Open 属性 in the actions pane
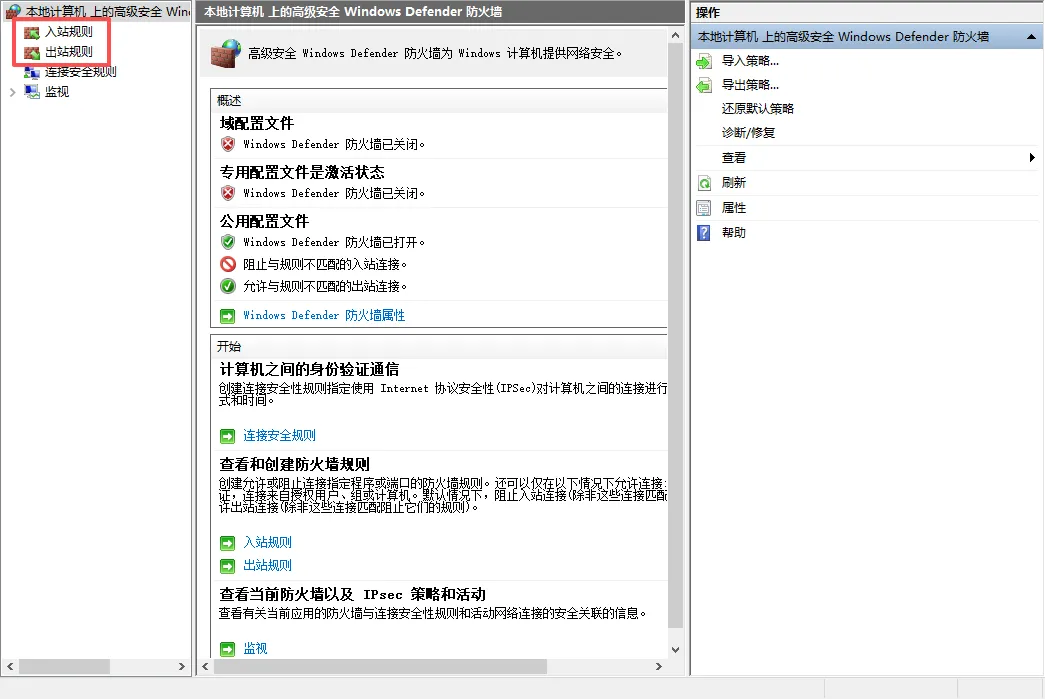Screen dimensions: 1045x699 coord(734,208)
